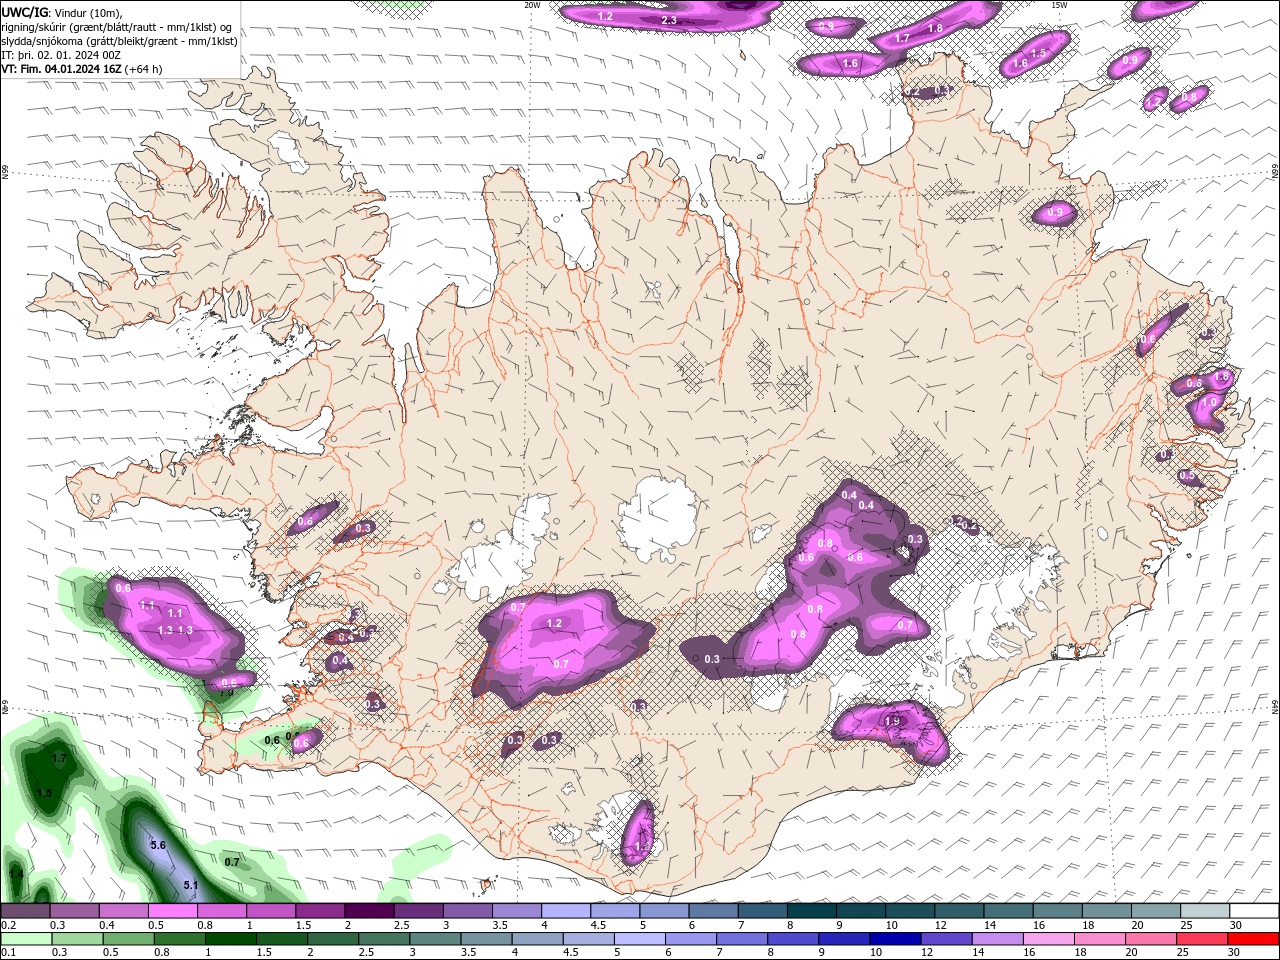Pick the pale pink 16 rain legend swatch
This screenshot has height=960, width=1280.
coord(1048,939)
